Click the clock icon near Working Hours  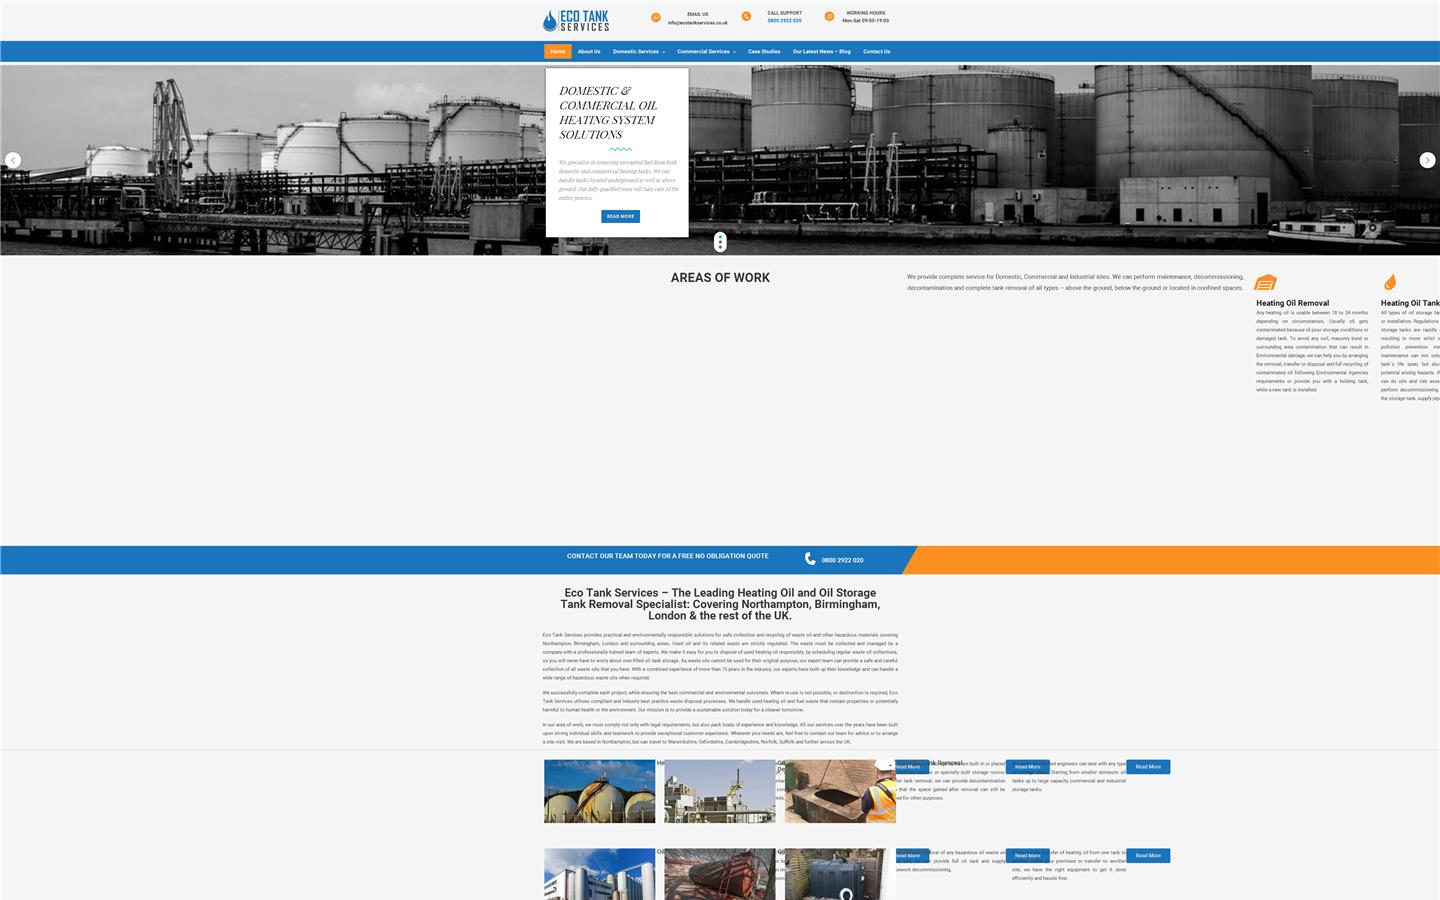828,17
